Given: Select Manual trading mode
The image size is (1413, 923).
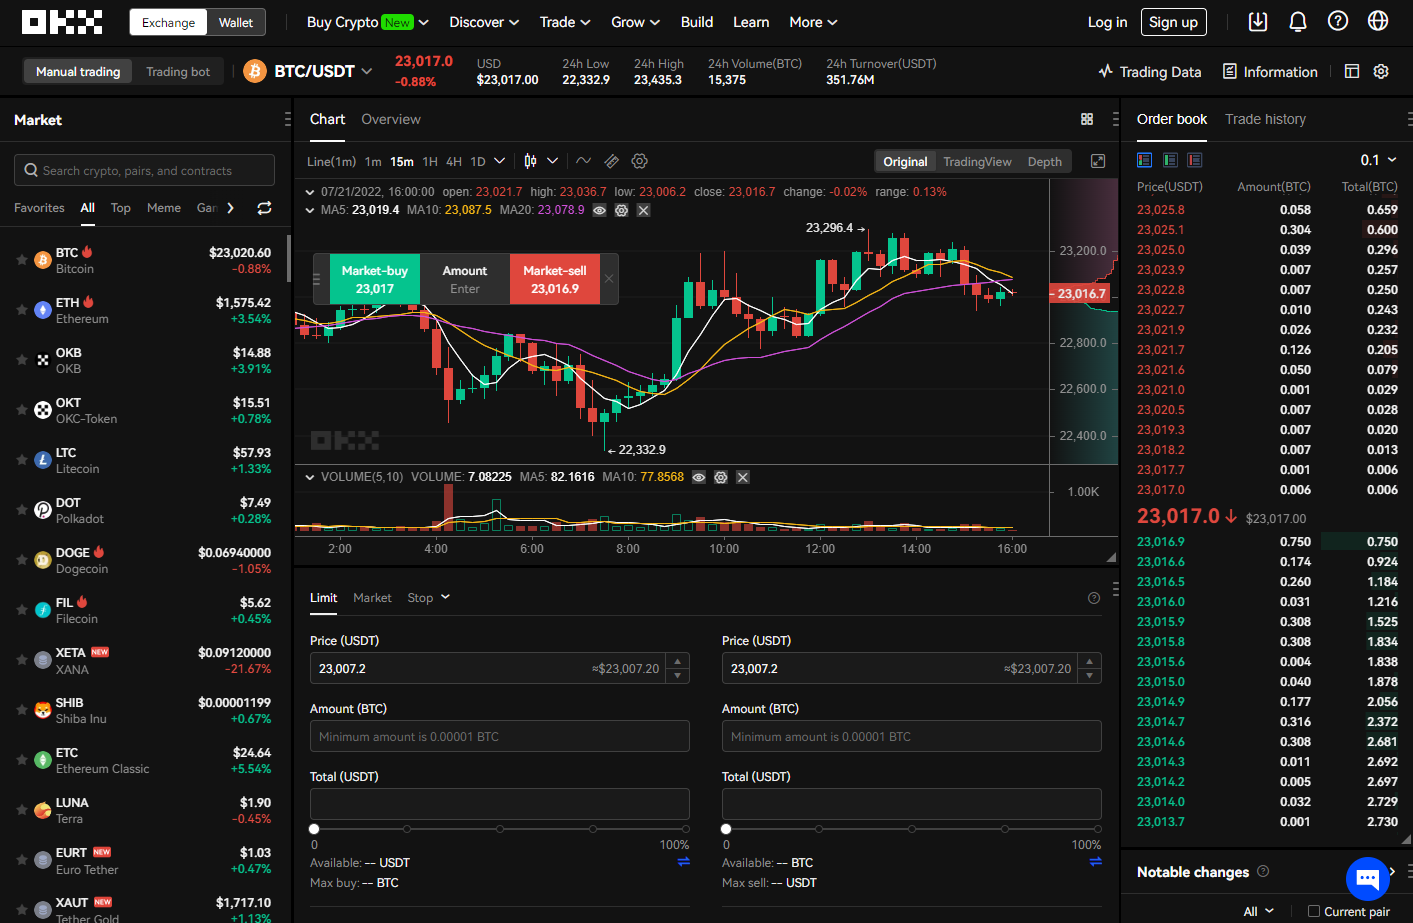Looking at the screenshot, I should point(78,71).
